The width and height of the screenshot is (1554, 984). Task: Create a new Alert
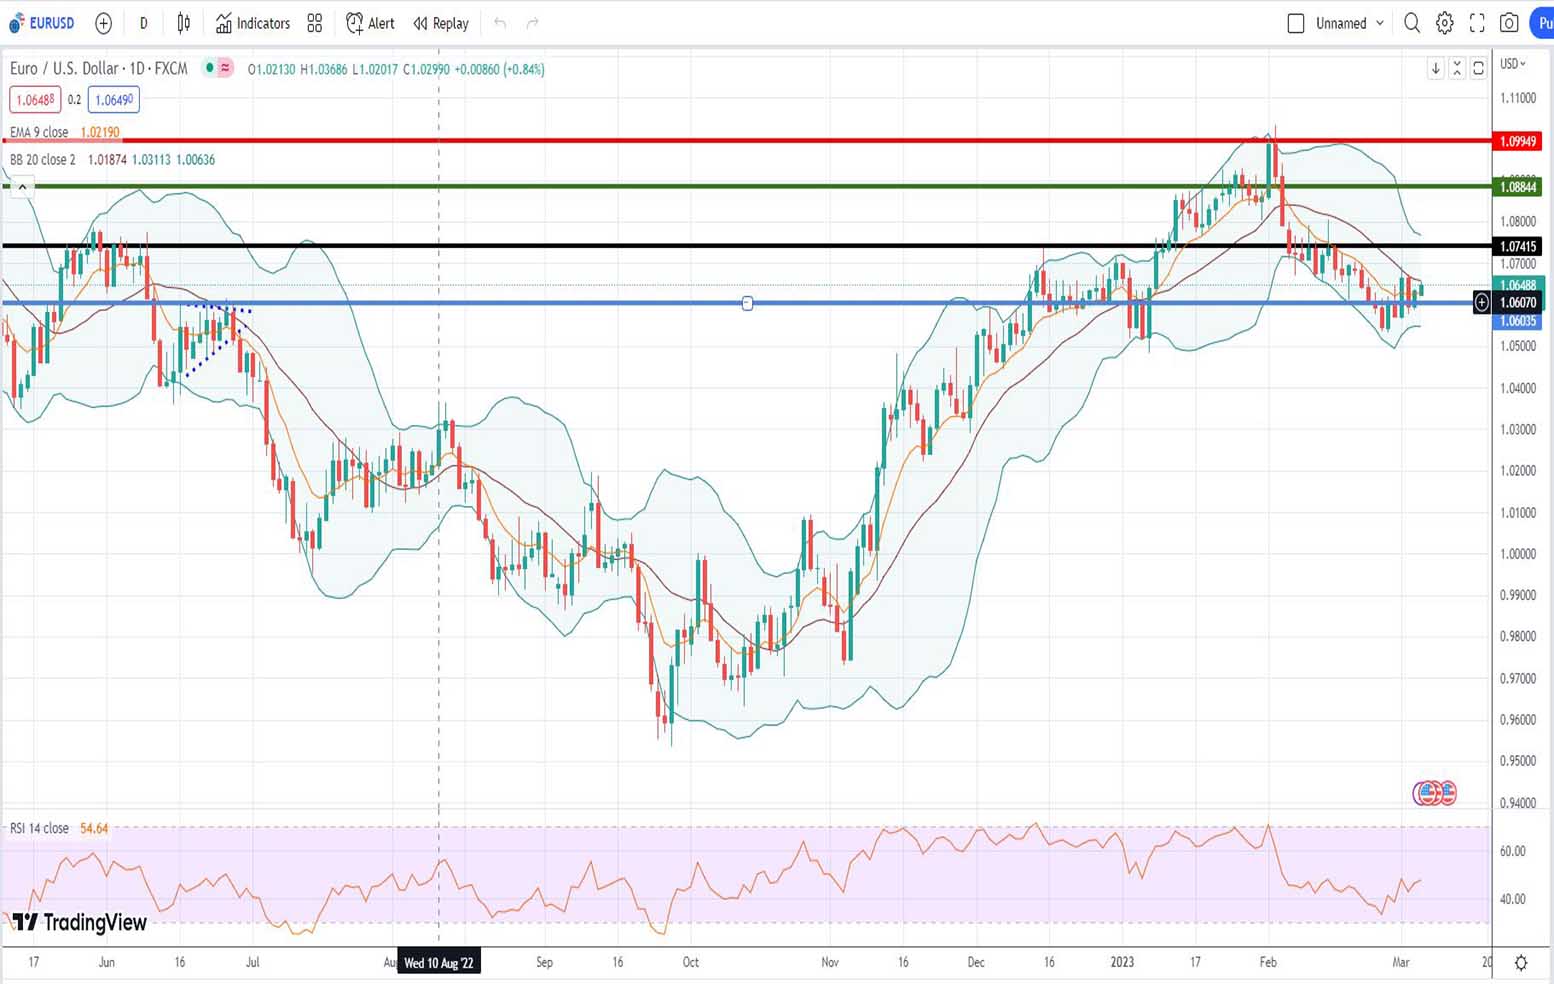[x=370, y=23]
